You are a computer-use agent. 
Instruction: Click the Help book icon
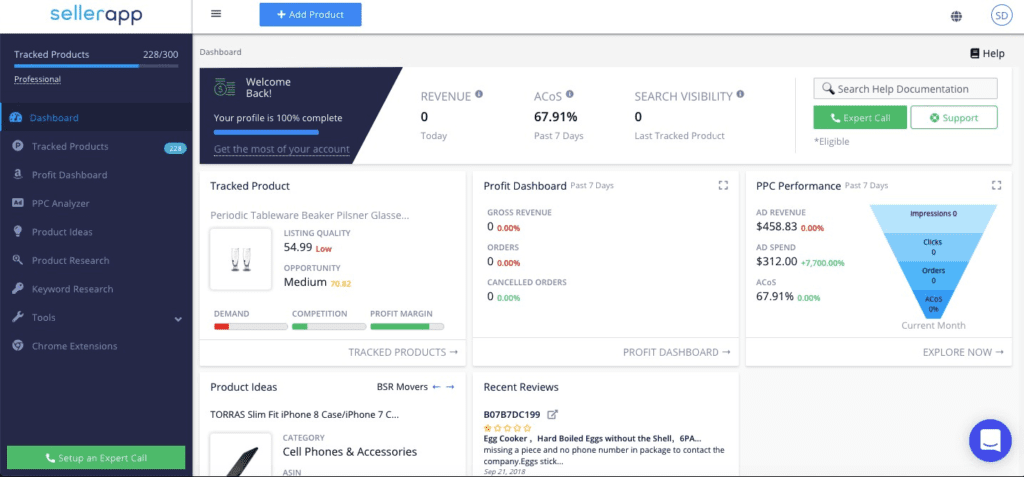[974, 54]
